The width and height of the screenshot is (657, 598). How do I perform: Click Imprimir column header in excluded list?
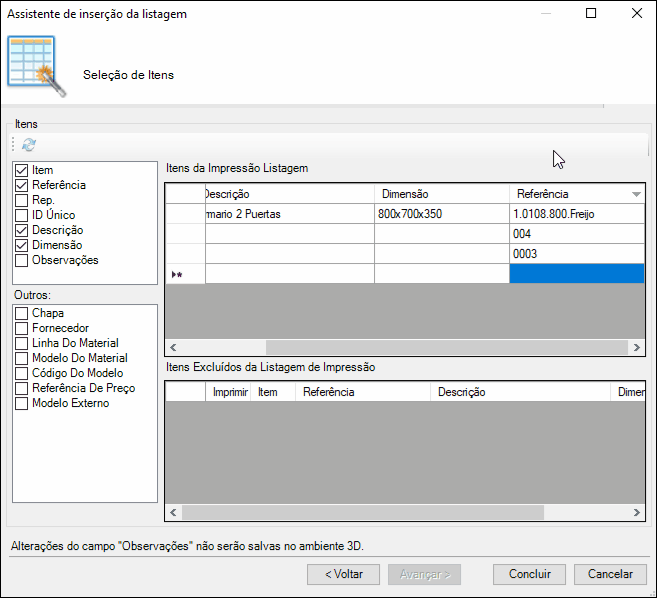point(228,392)
